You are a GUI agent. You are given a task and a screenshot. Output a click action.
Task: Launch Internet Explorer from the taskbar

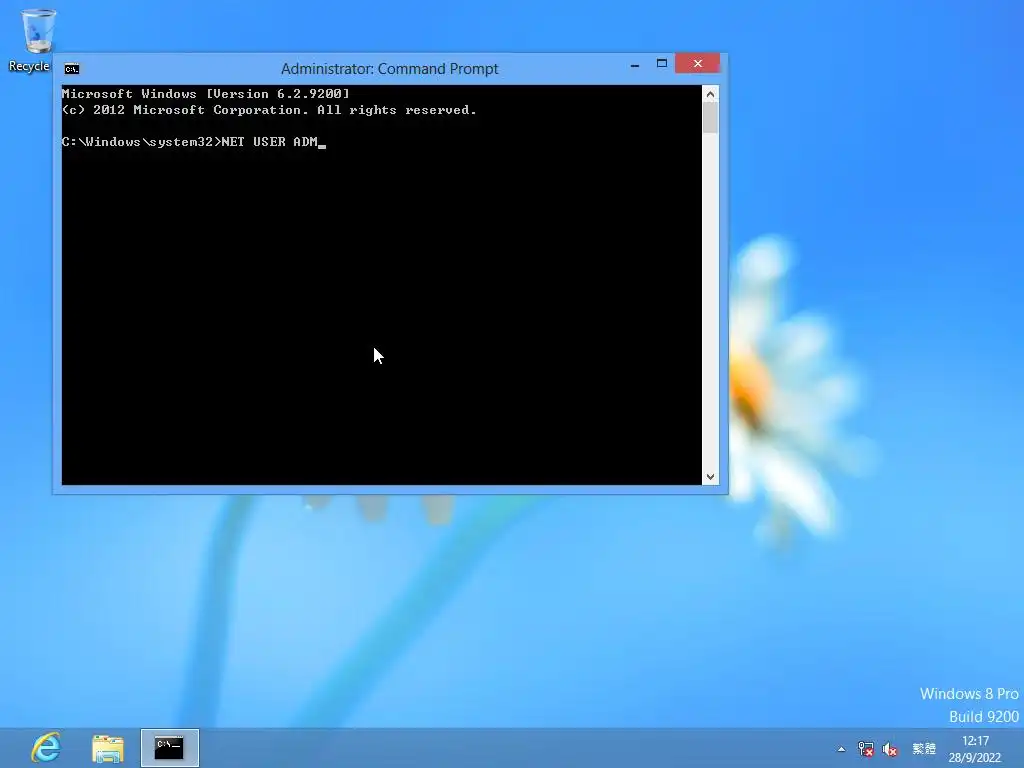click(x=46, y=748)
